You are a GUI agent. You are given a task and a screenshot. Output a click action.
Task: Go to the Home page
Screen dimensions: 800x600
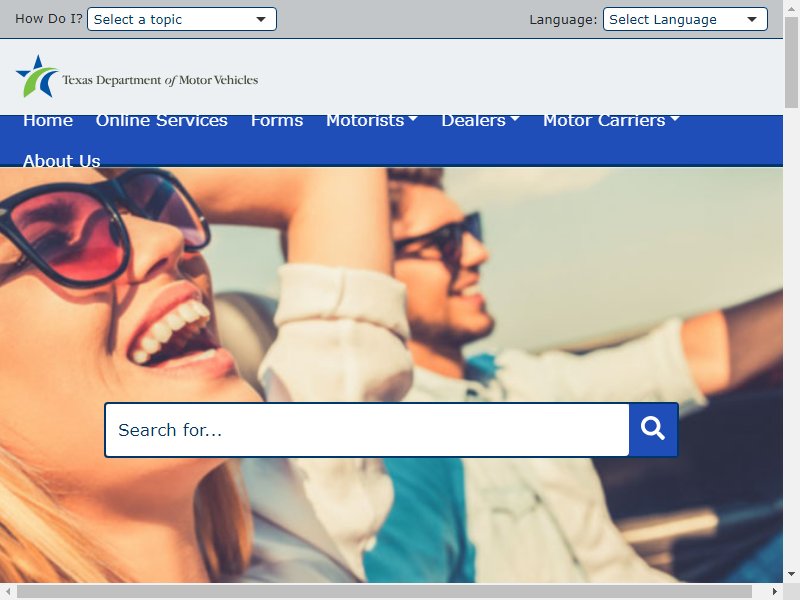(48, 120)
